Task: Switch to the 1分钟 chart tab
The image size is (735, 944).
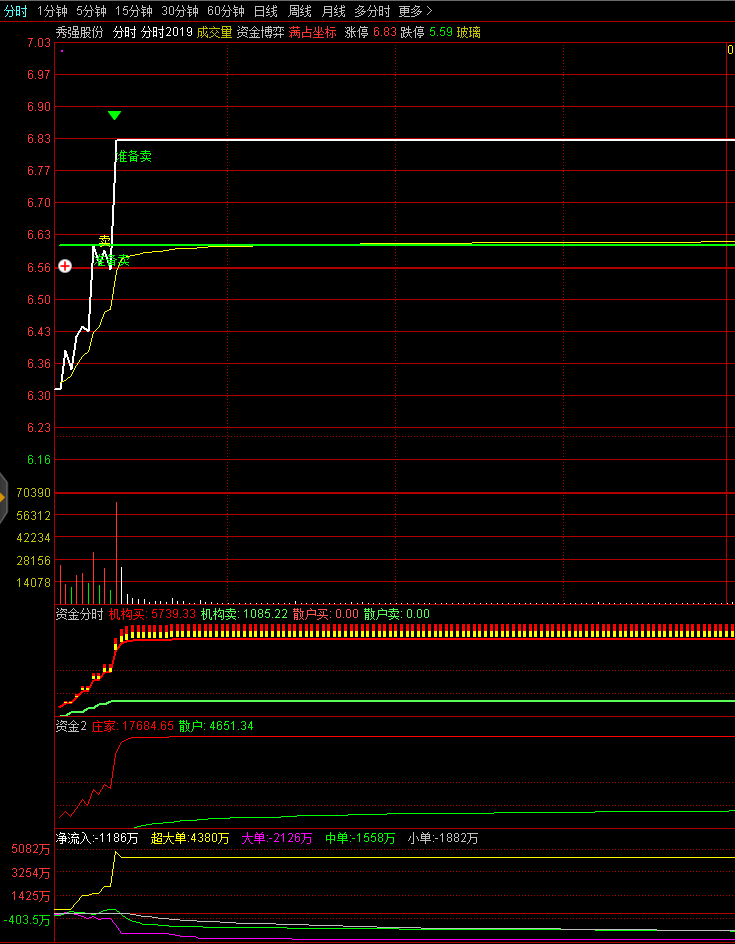Action: pos(53,11)
